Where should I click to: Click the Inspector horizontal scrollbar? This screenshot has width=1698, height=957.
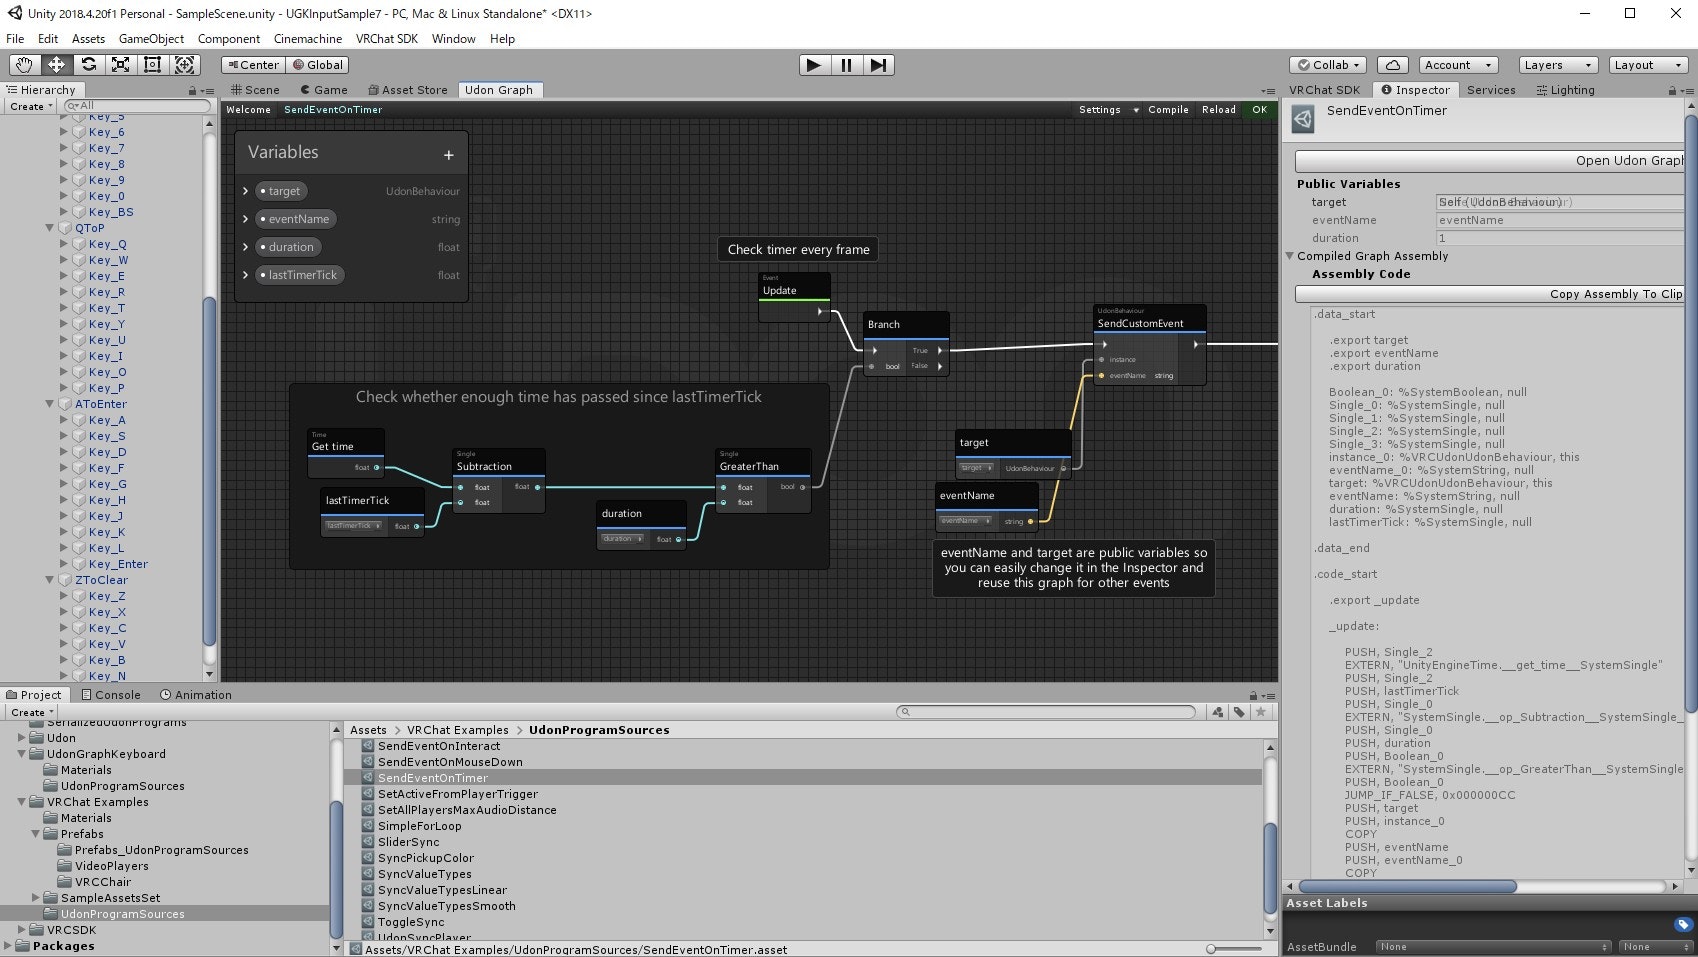tap(1408, 887)
